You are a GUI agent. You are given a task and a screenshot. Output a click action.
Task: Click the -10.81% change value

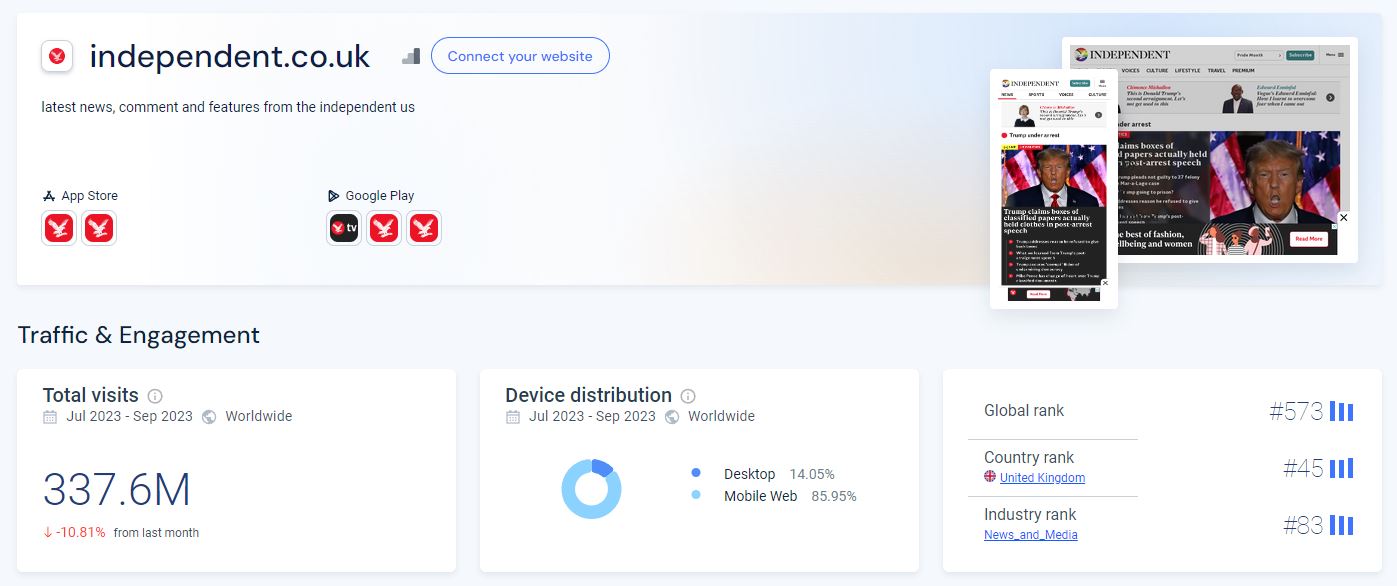click(x=80, y=532)
